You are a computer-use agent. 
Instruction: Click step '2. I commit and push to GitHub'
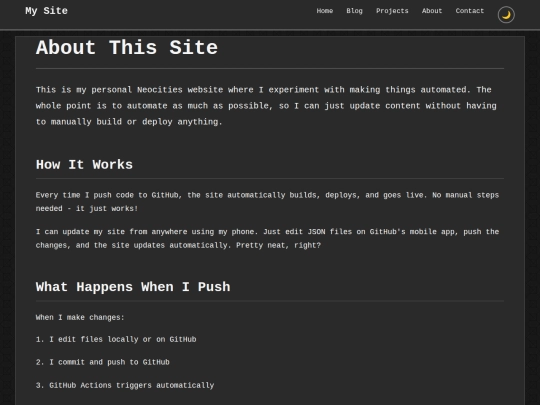(x=103, y=362)
